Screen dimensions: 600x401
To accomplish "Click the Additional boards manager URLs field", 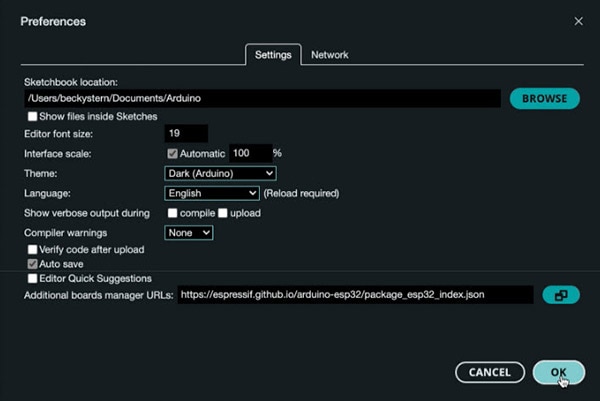I will (355, 295).
